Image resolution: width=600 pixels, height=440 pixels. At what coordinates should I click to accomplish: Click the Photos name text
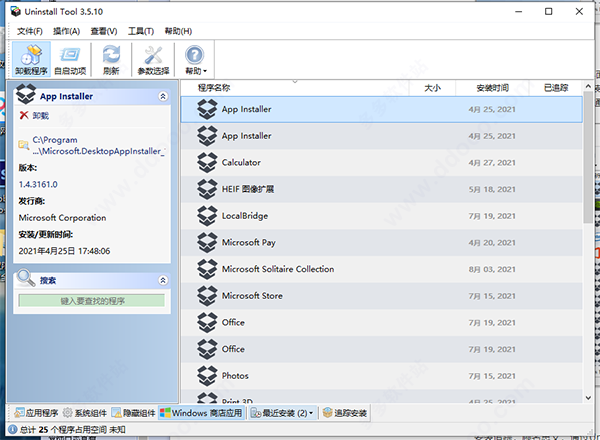(235, 376)
